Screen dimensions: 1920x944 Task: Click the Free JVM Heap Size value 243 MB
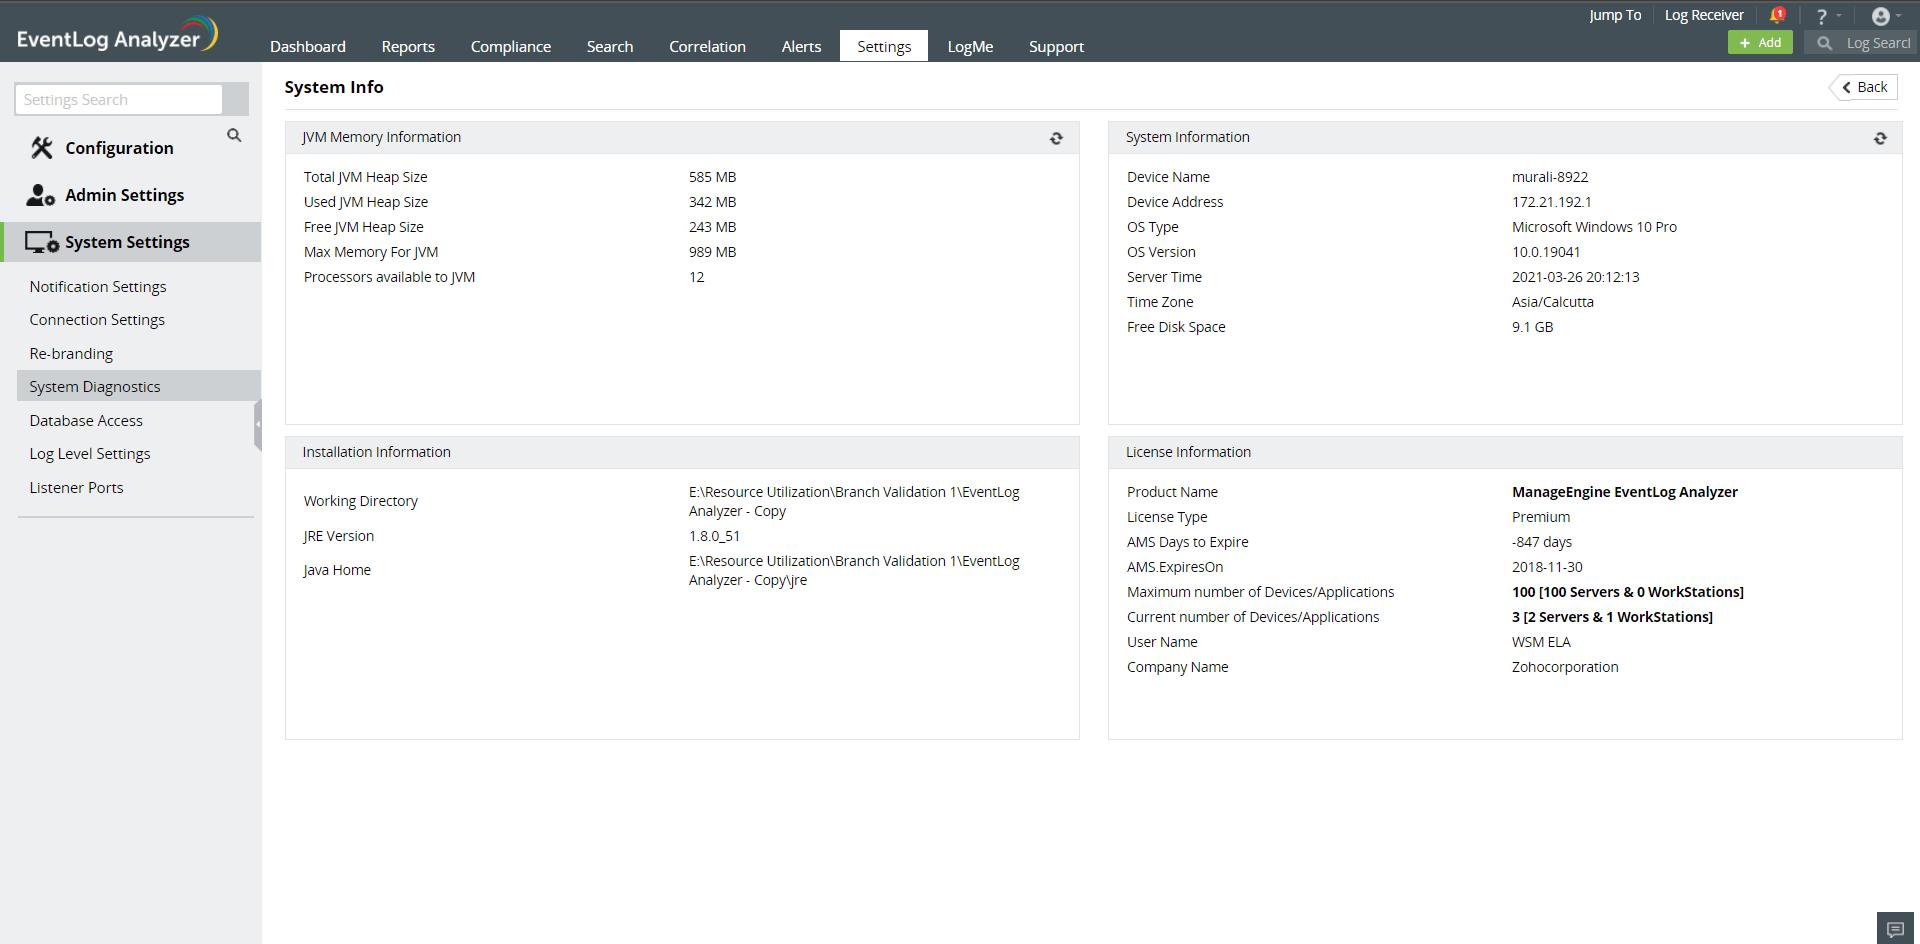pos(712,227)
